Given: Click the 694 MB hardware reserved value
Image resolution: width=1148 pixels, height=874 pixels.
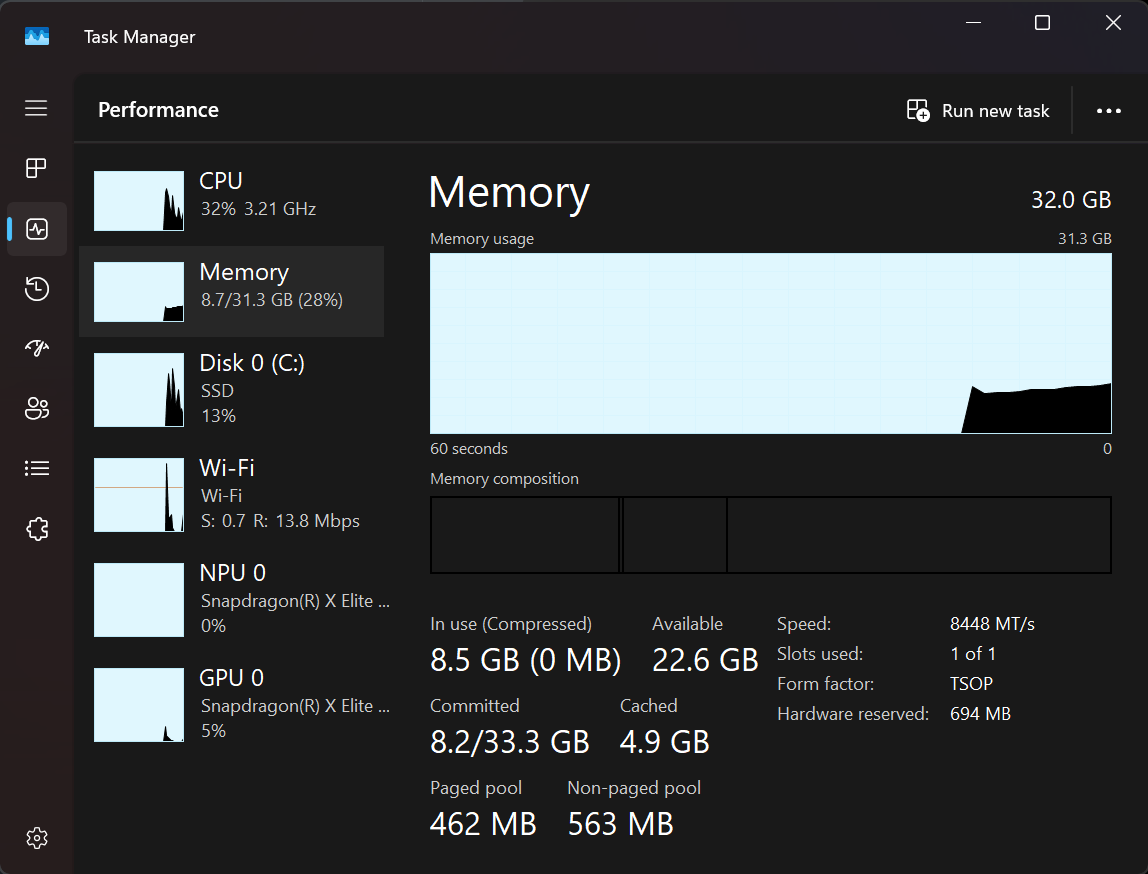Looking at the screenshot, I should click(980, 714).
